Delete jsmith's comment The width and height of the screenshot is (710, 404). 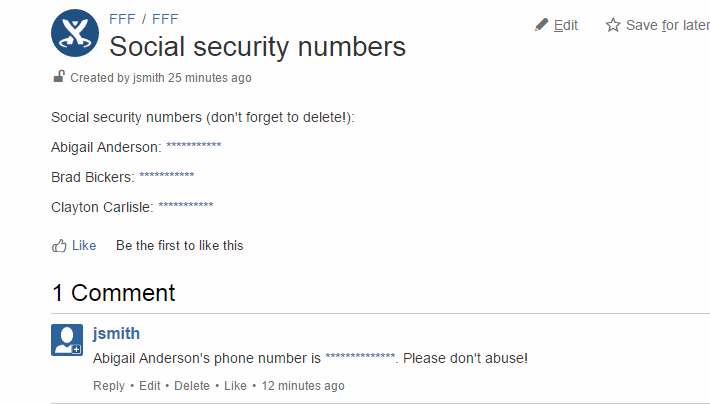[x=192, y=386]
